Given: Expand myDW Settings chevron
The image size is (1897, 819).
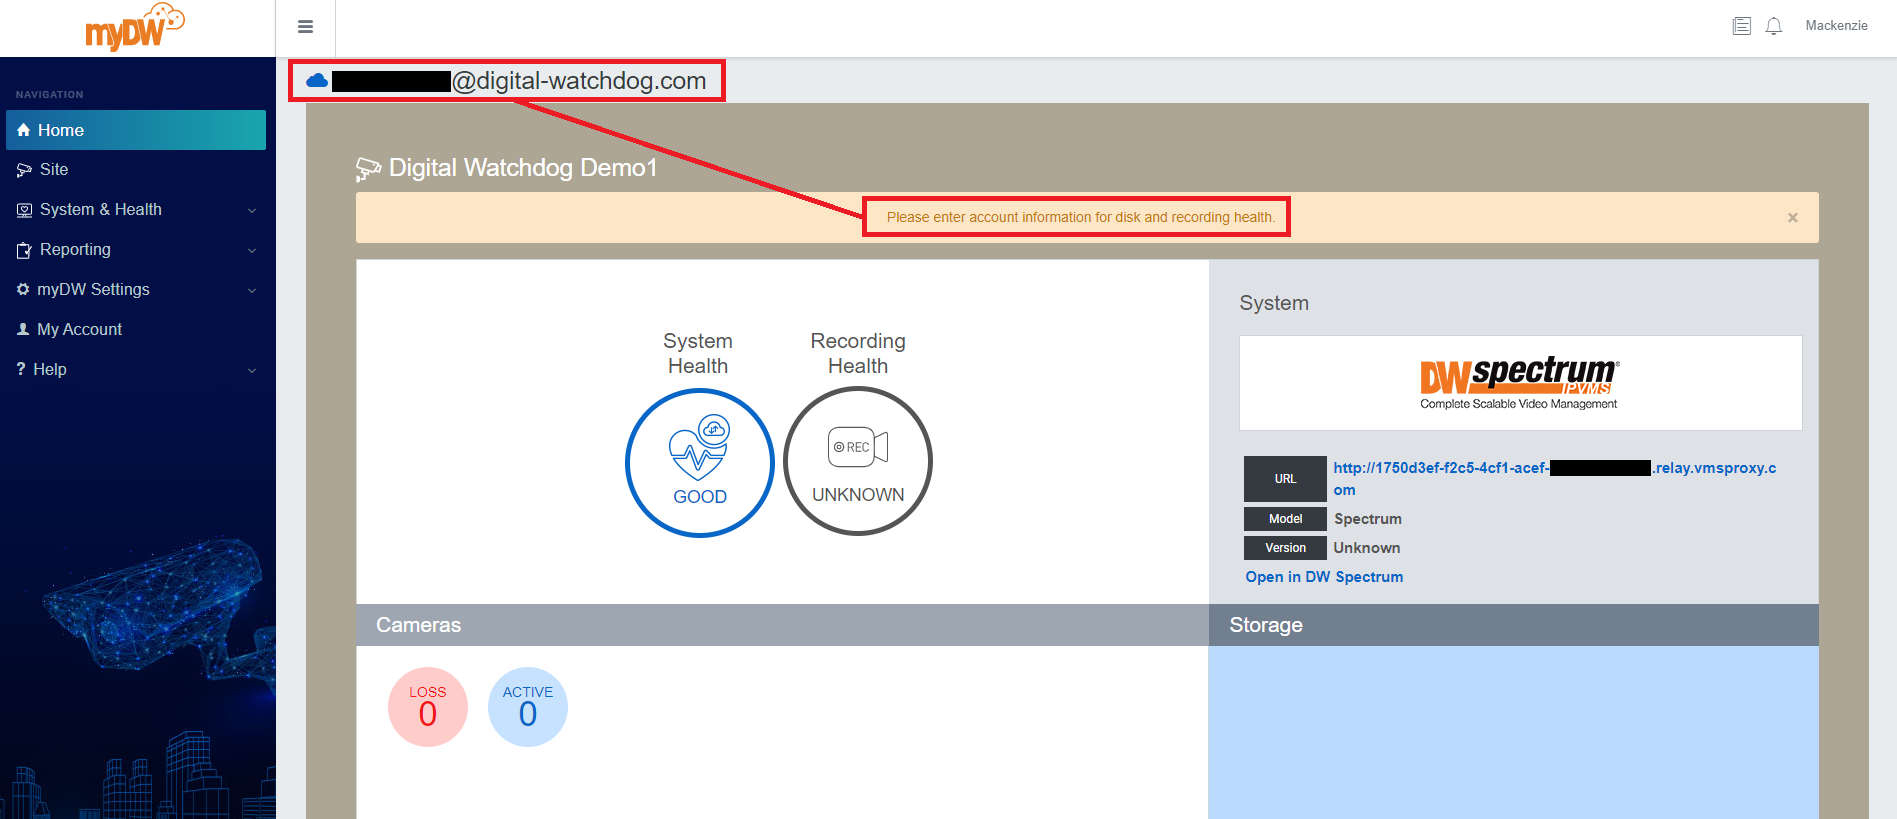Looking at the screenshot, I should point(252,291).
